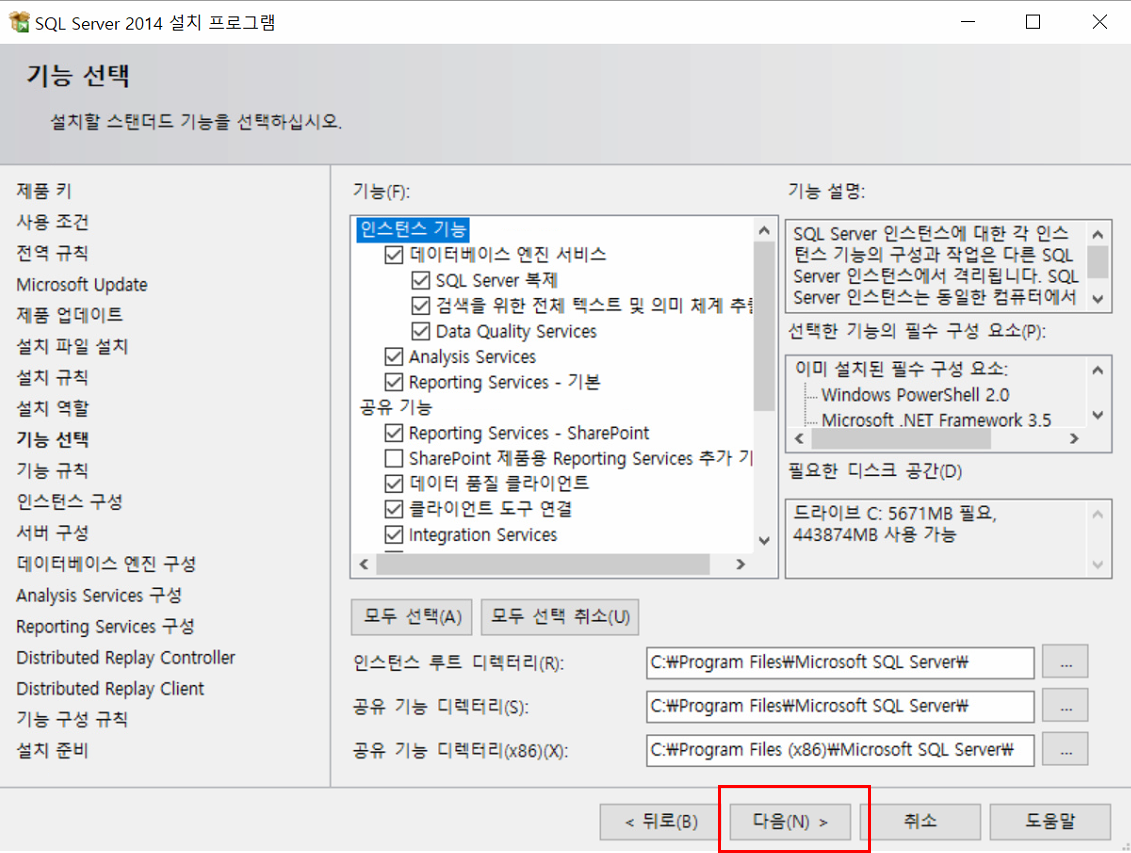Click the Analysis Services 구성 step
This screenshot has width=1131, height=853.
coord(99,596)
